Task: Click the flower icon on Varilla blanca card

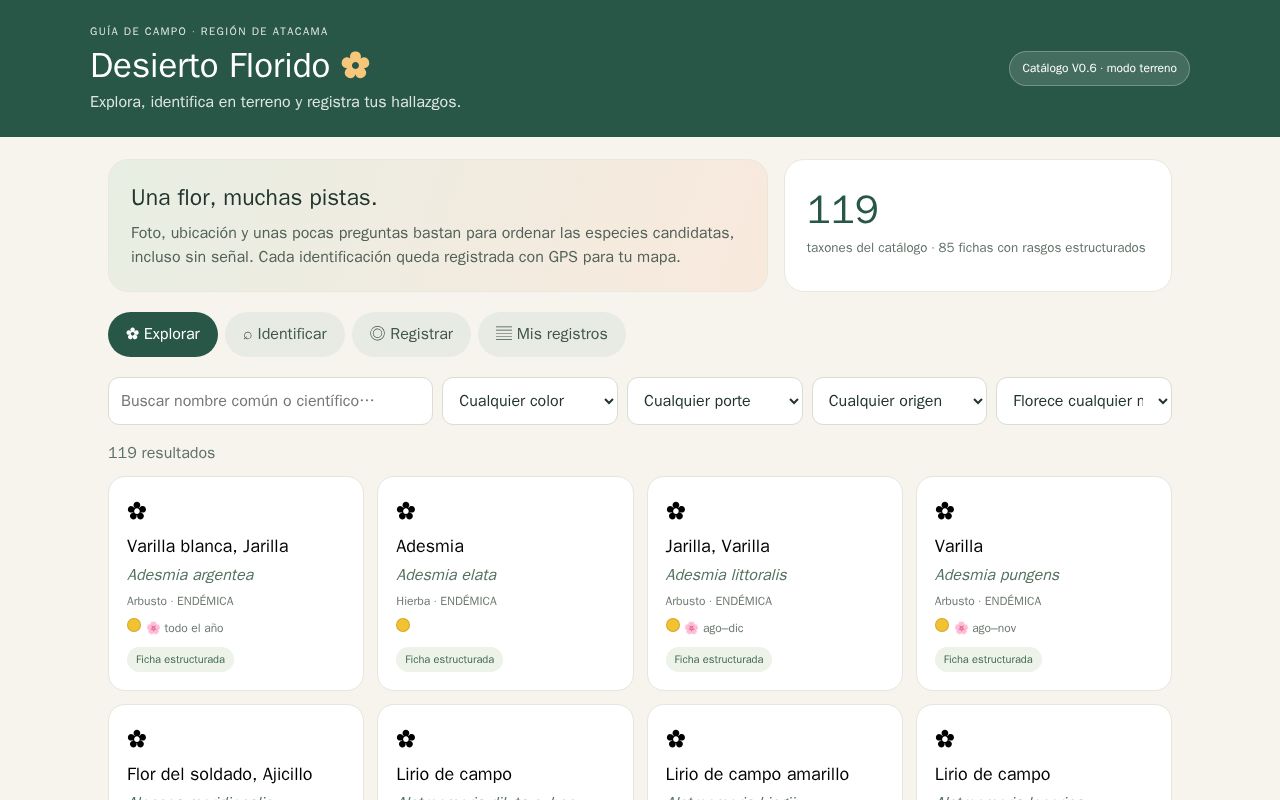Action: pos(137,511)
